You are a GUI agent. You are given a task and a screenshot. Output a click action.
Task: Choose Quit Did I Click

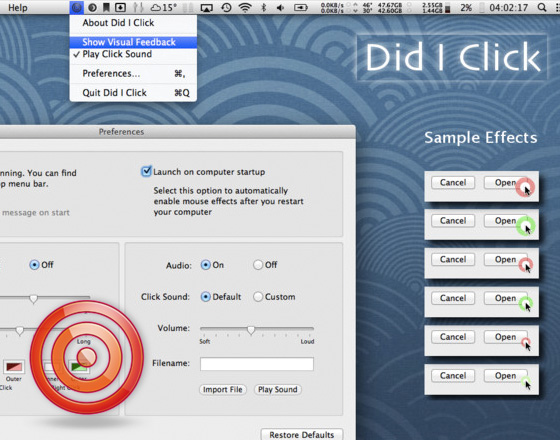point(133,93)
